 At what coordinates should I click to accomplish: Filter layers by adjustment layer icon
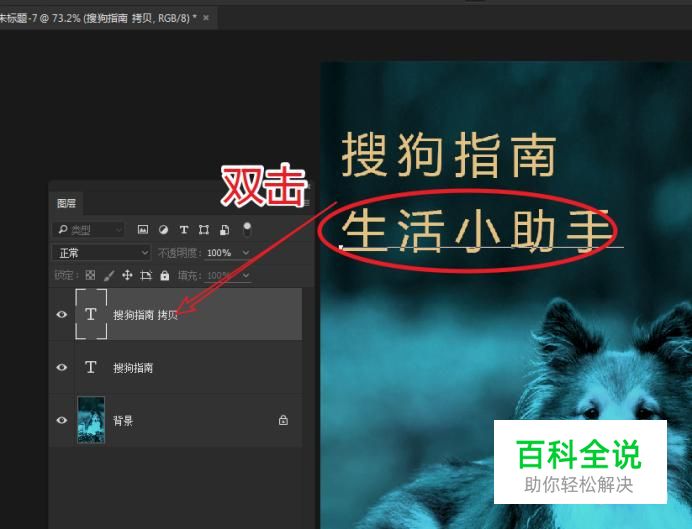[163, 229]
